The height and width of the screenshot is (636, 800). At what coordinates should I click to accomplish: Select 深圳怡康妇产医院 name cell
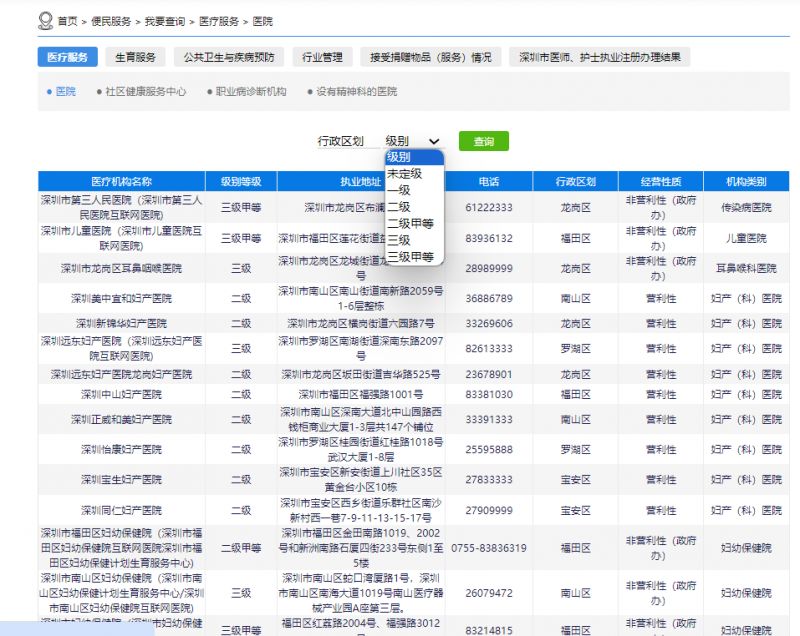click(121, 449)
